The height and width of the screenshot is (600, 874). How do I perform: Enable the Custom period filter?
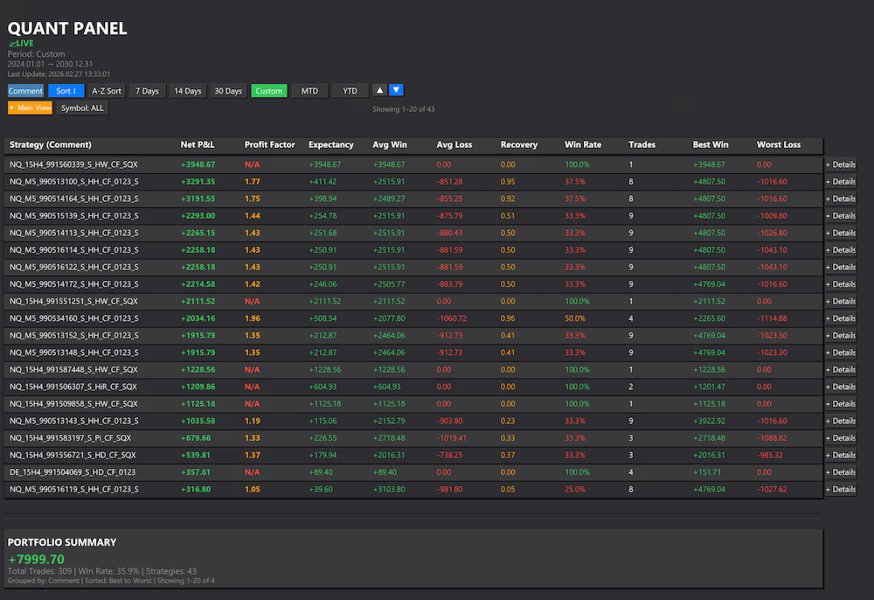(268, 90)
